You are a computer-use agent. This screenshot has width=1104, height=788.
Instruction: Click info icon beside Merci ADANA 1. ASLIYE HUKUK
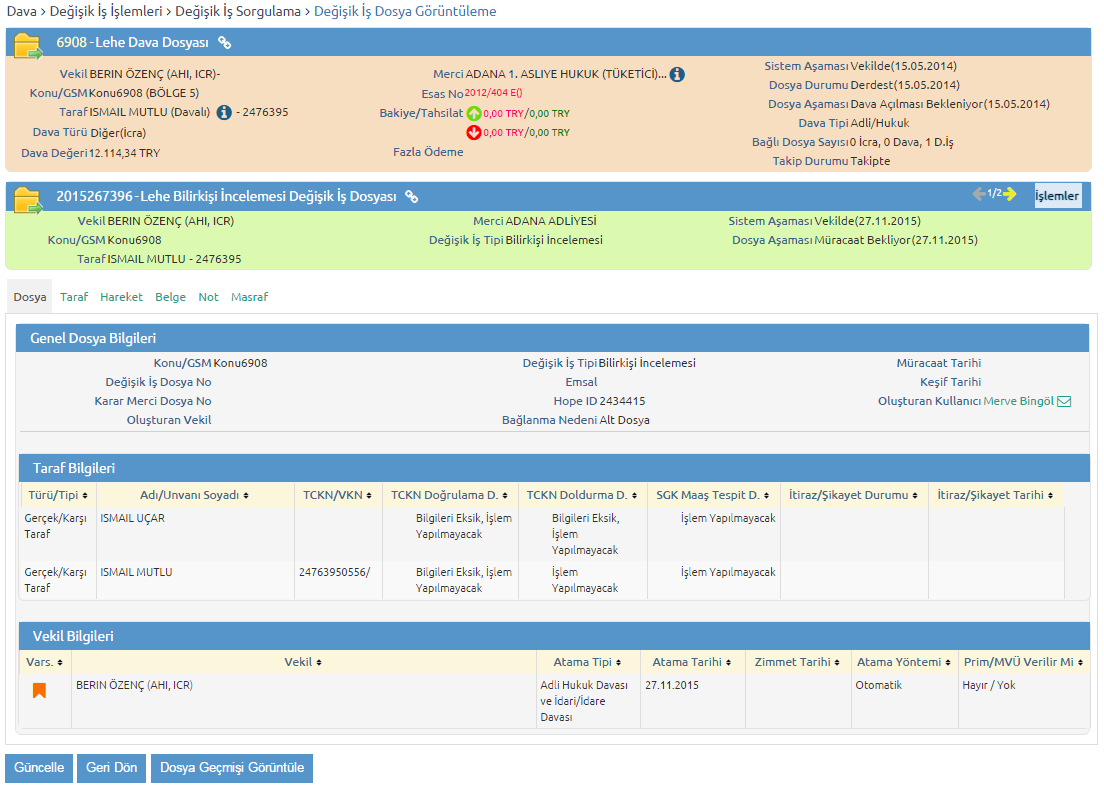pyautogui.click(x=677, y=75)
